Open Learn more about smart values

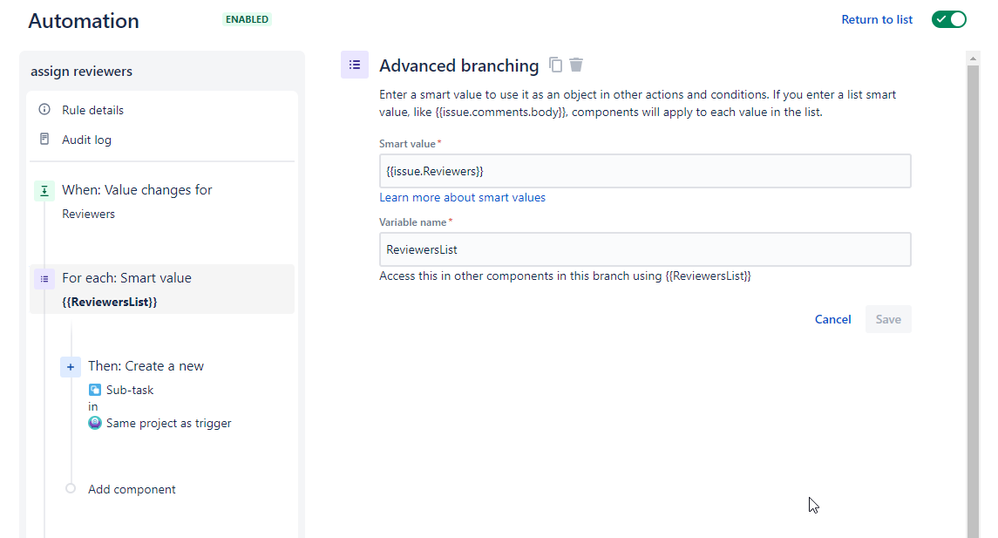462,197
